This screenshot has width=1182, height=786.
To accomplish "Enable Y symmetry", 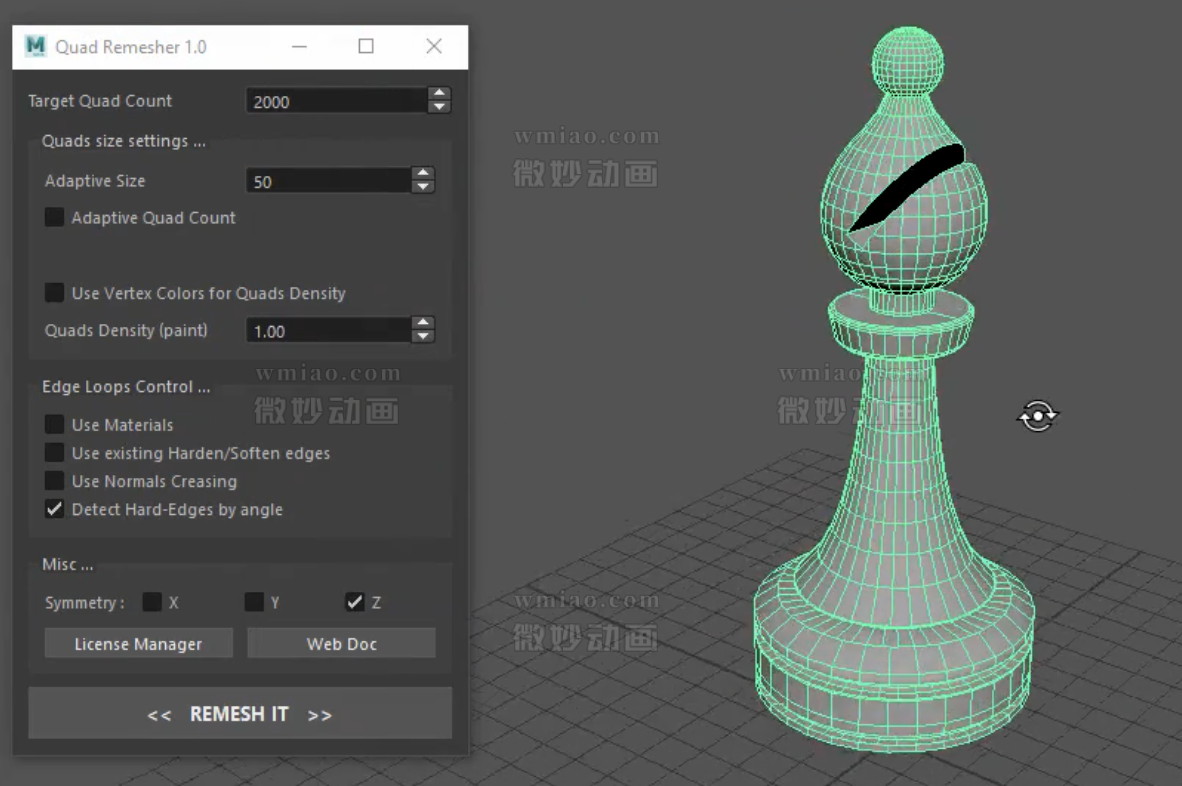I will point(253,602).
